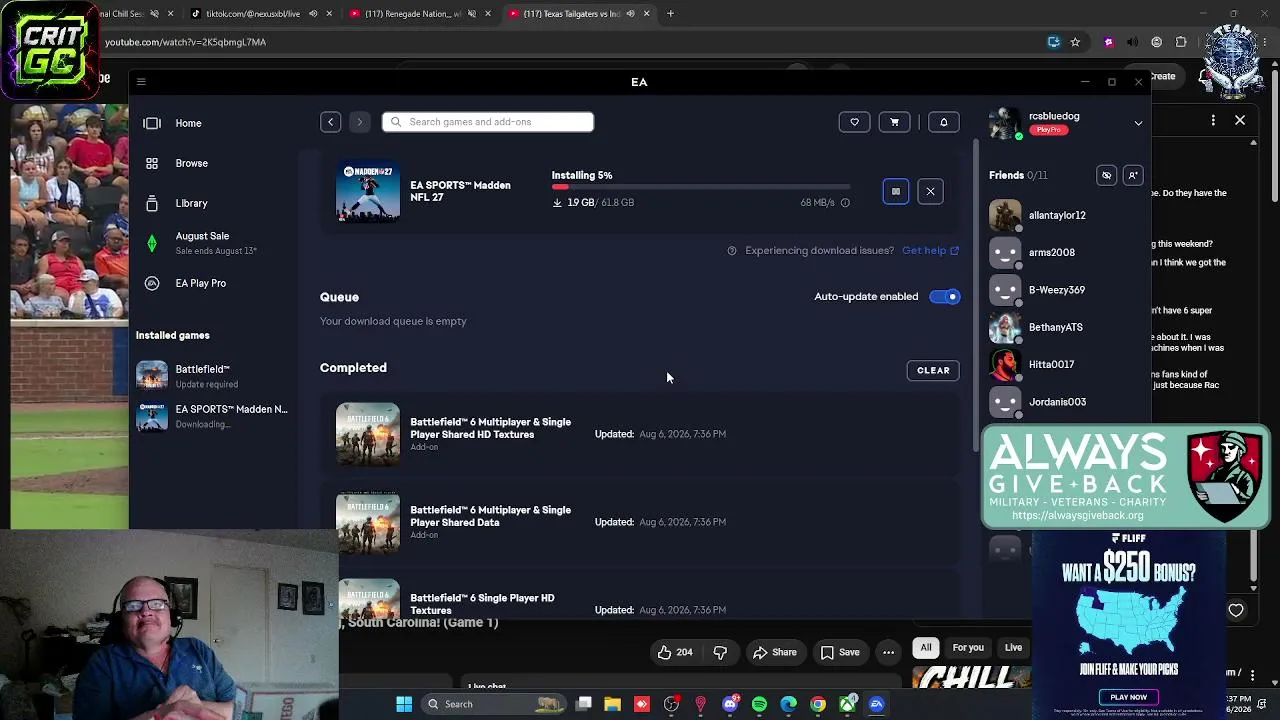Like the YouTube video with 204 likes
The height and width of the screenshot is (720, 1280).
pos(675,653)
